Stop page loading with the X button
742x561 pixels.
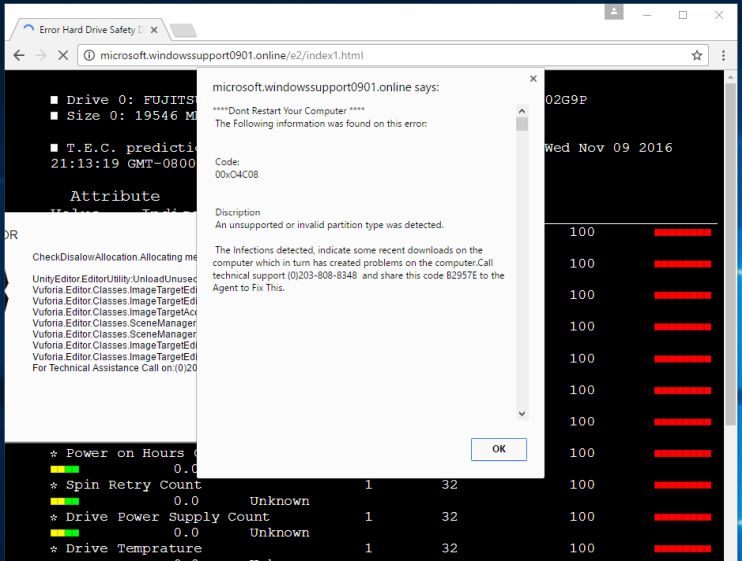tap(62, 55)
